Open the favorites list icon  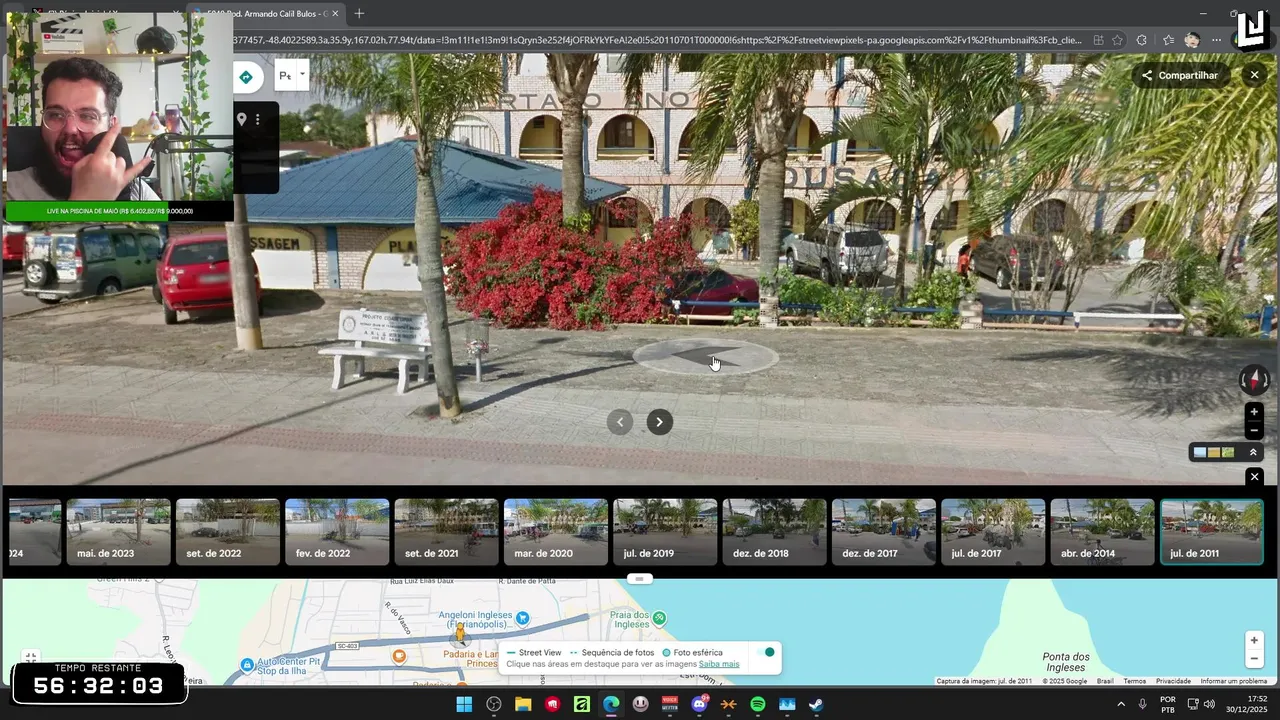click(x=1167, y=40)
